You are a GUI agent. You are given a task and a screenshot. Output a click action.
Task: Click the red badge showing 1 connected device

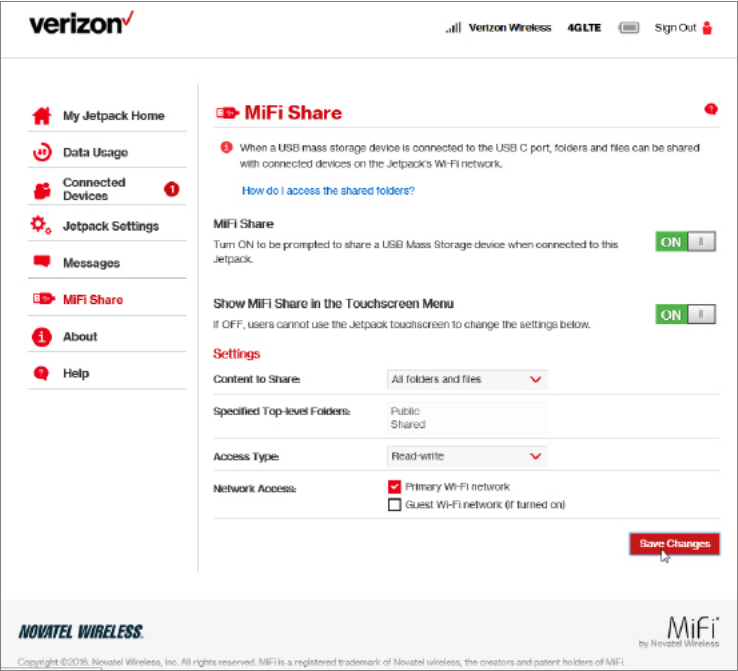(171, 189)
